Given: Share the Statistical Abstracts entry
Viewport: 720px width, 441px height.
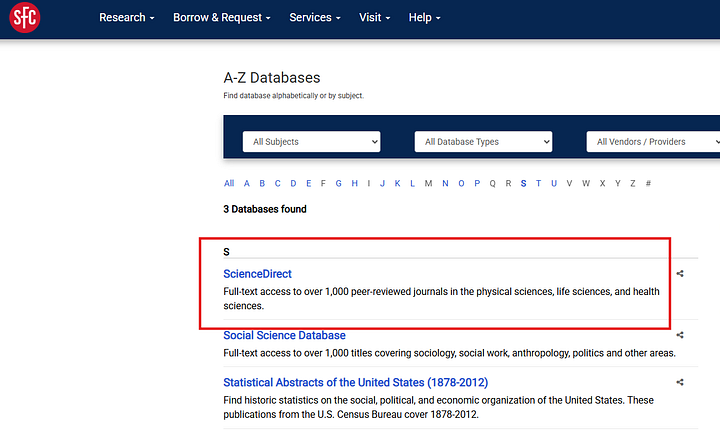Looking at the screenshot, I should pyautogui.click(x=680, y=382).
